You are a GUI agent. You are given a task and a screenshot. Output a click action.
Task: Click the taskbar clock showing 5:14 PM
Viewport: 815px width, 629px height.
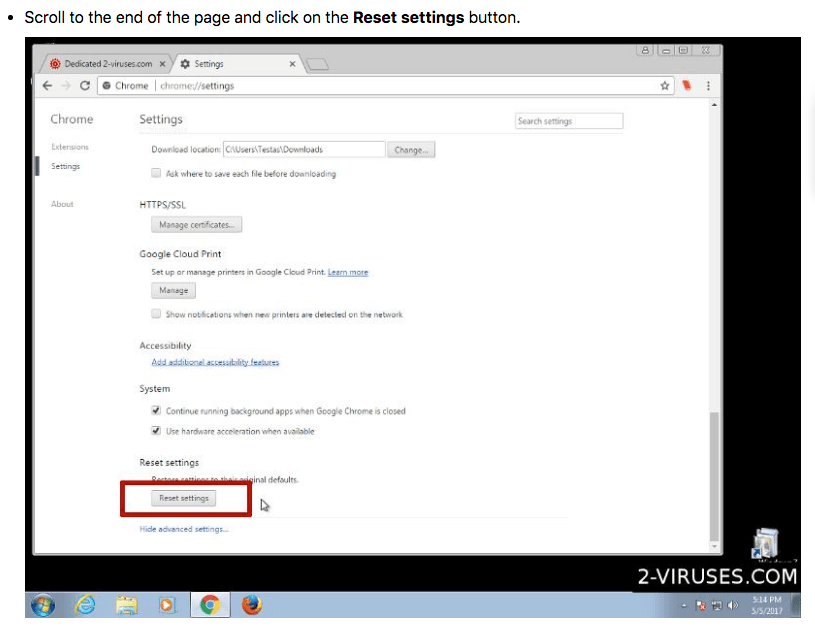(767, 606)
